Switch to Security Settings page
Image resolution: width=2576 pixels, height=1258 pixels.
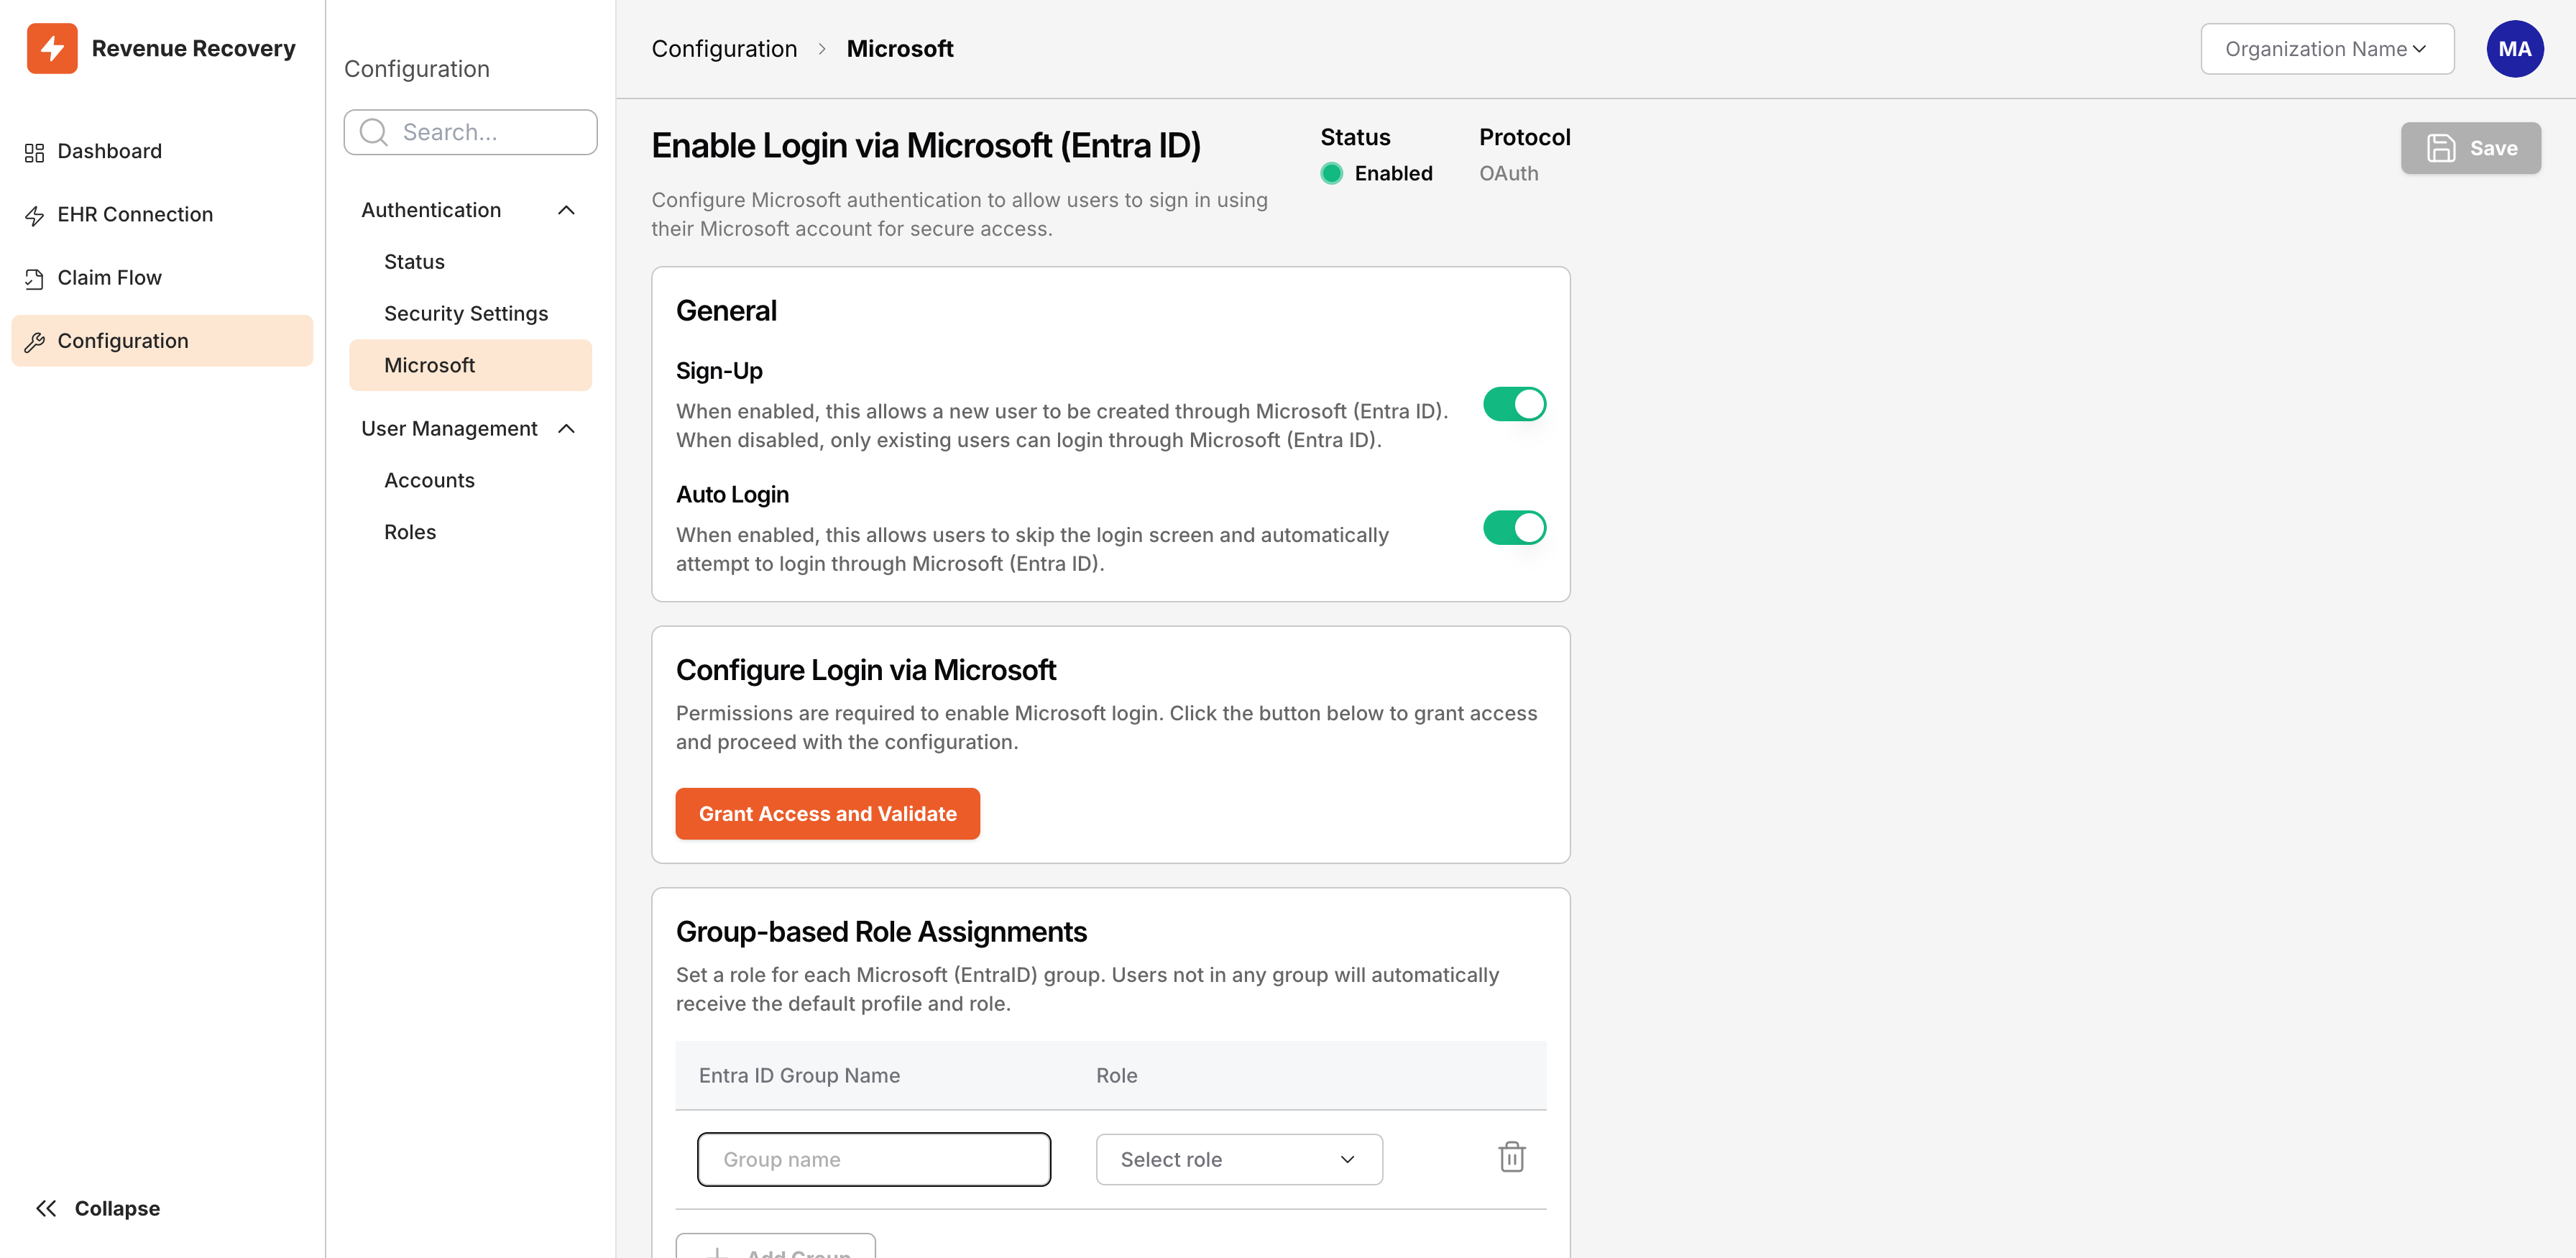click(x=466, y=313)
